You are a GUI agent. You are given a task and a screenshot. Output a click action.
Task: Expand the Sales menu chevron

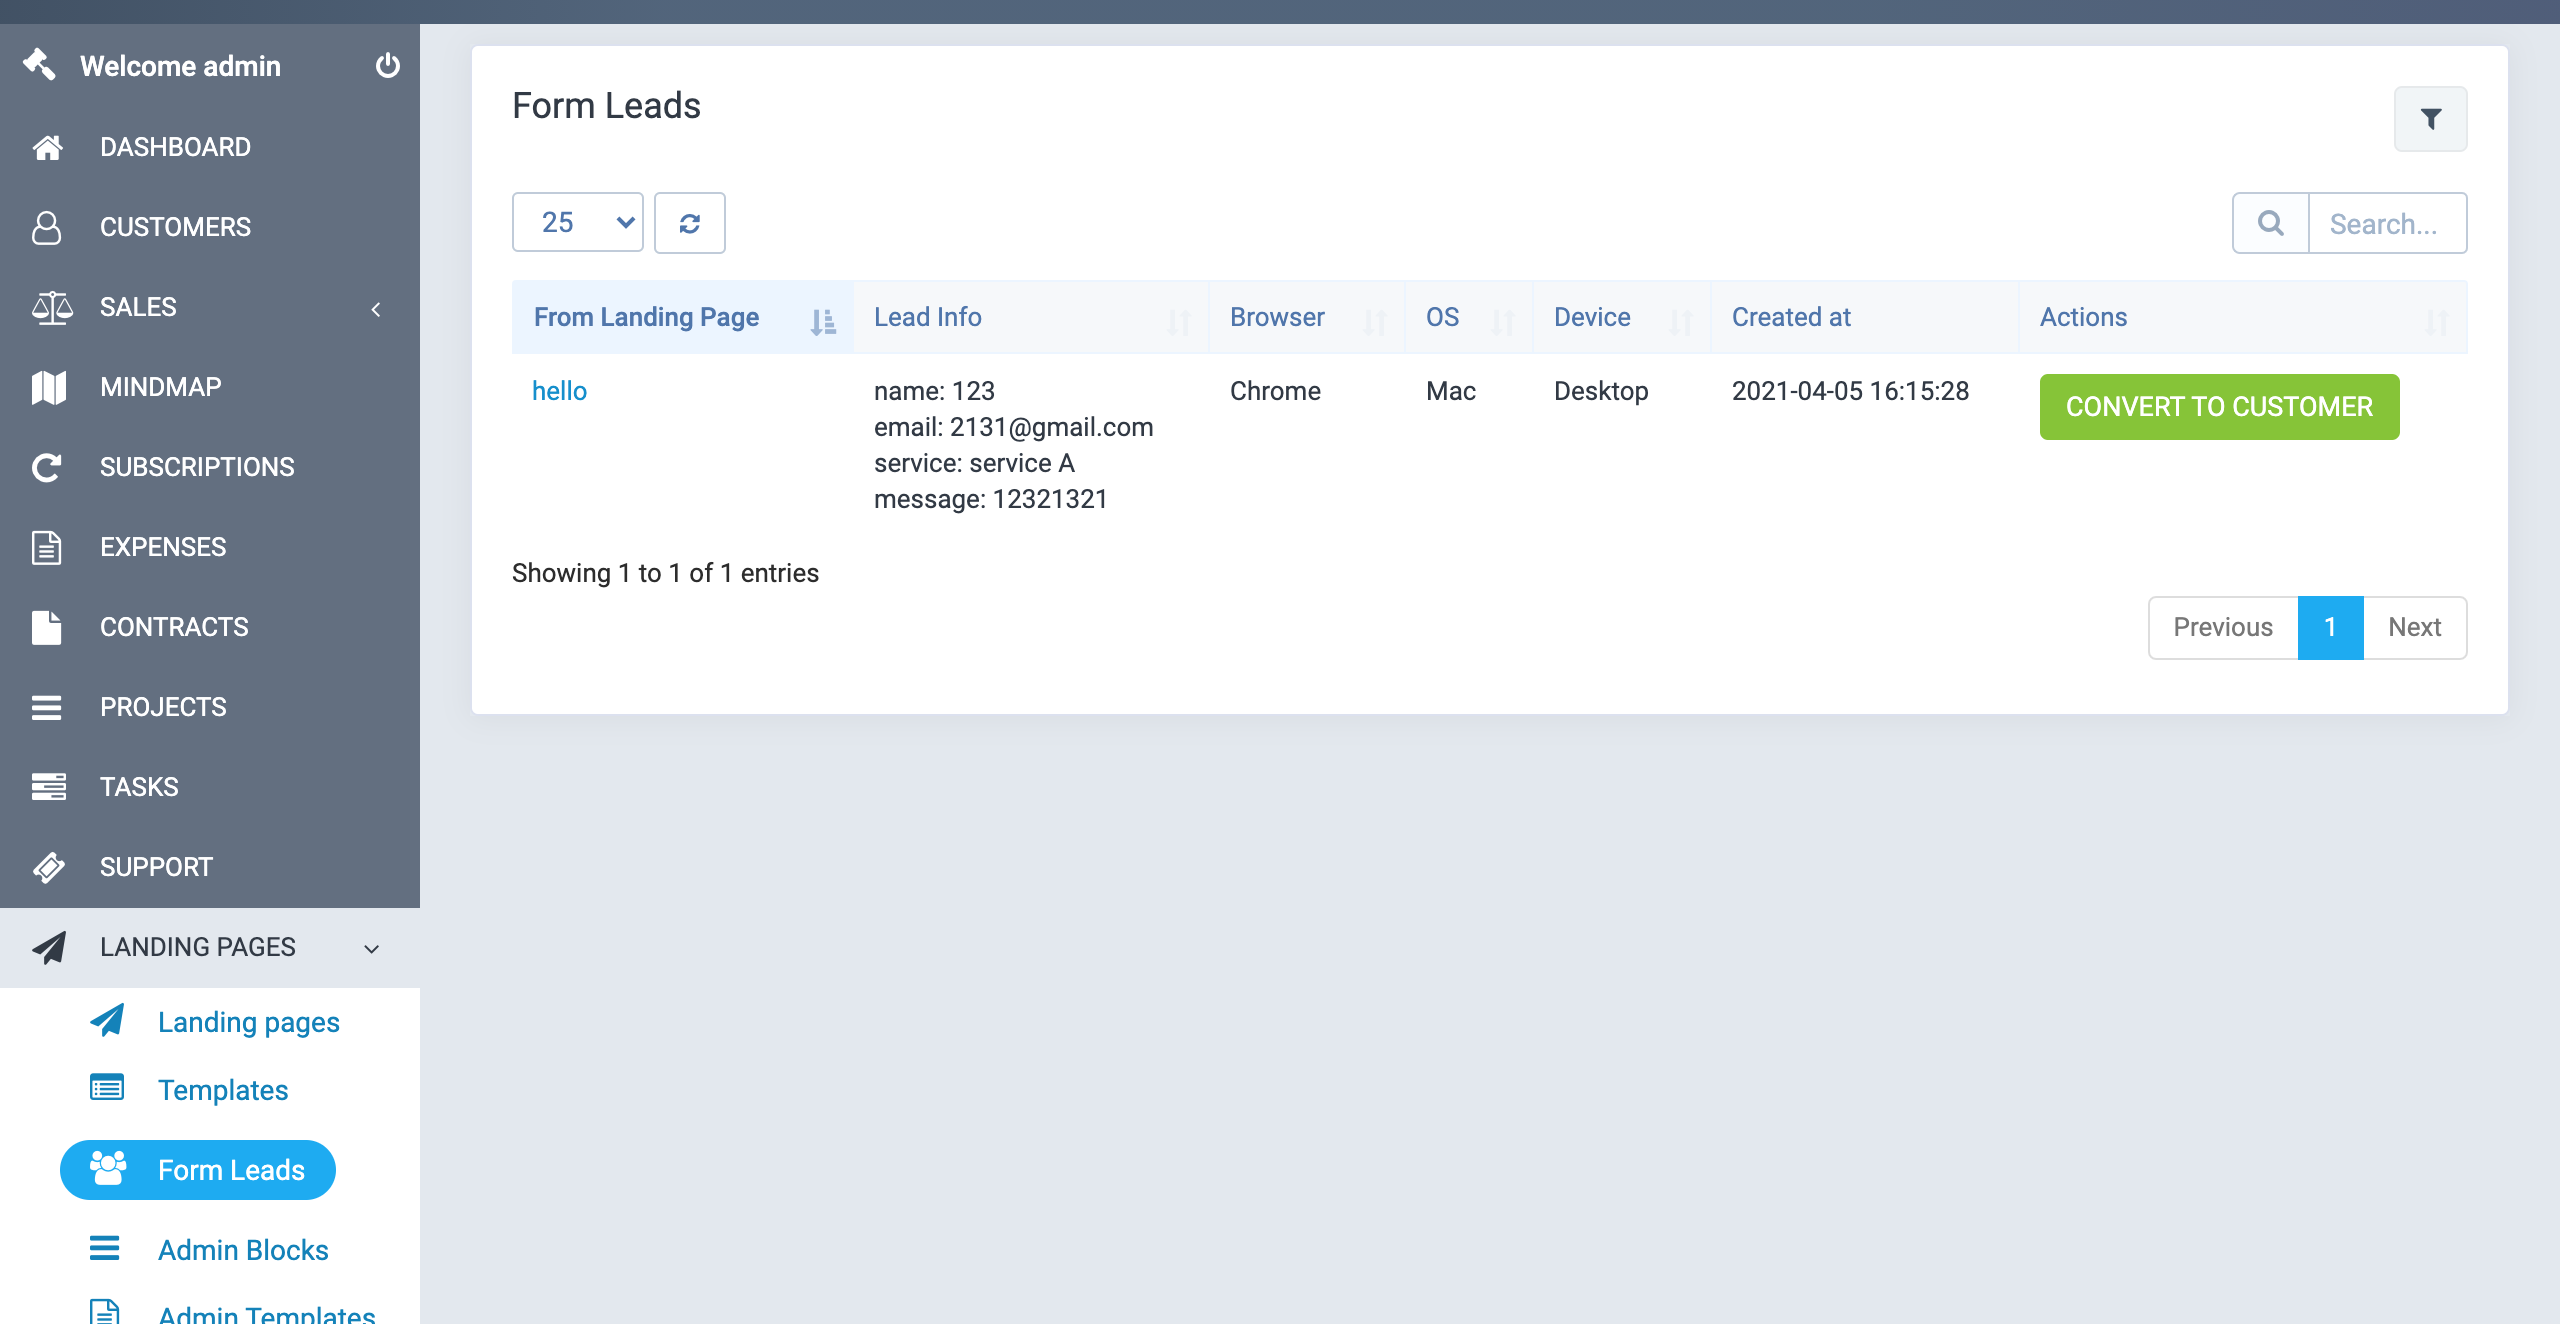point(376,309)
